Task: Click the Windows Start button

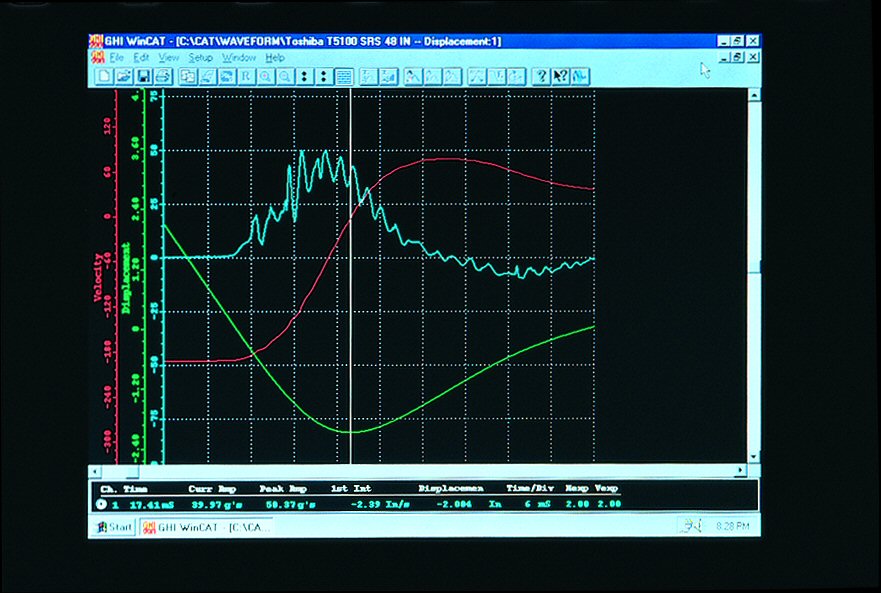Action: (114, 527)
